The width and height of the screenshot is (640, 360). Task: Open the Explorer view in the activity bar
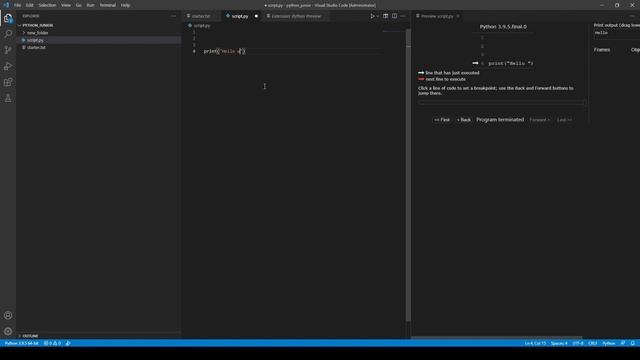tap(8, 18)
